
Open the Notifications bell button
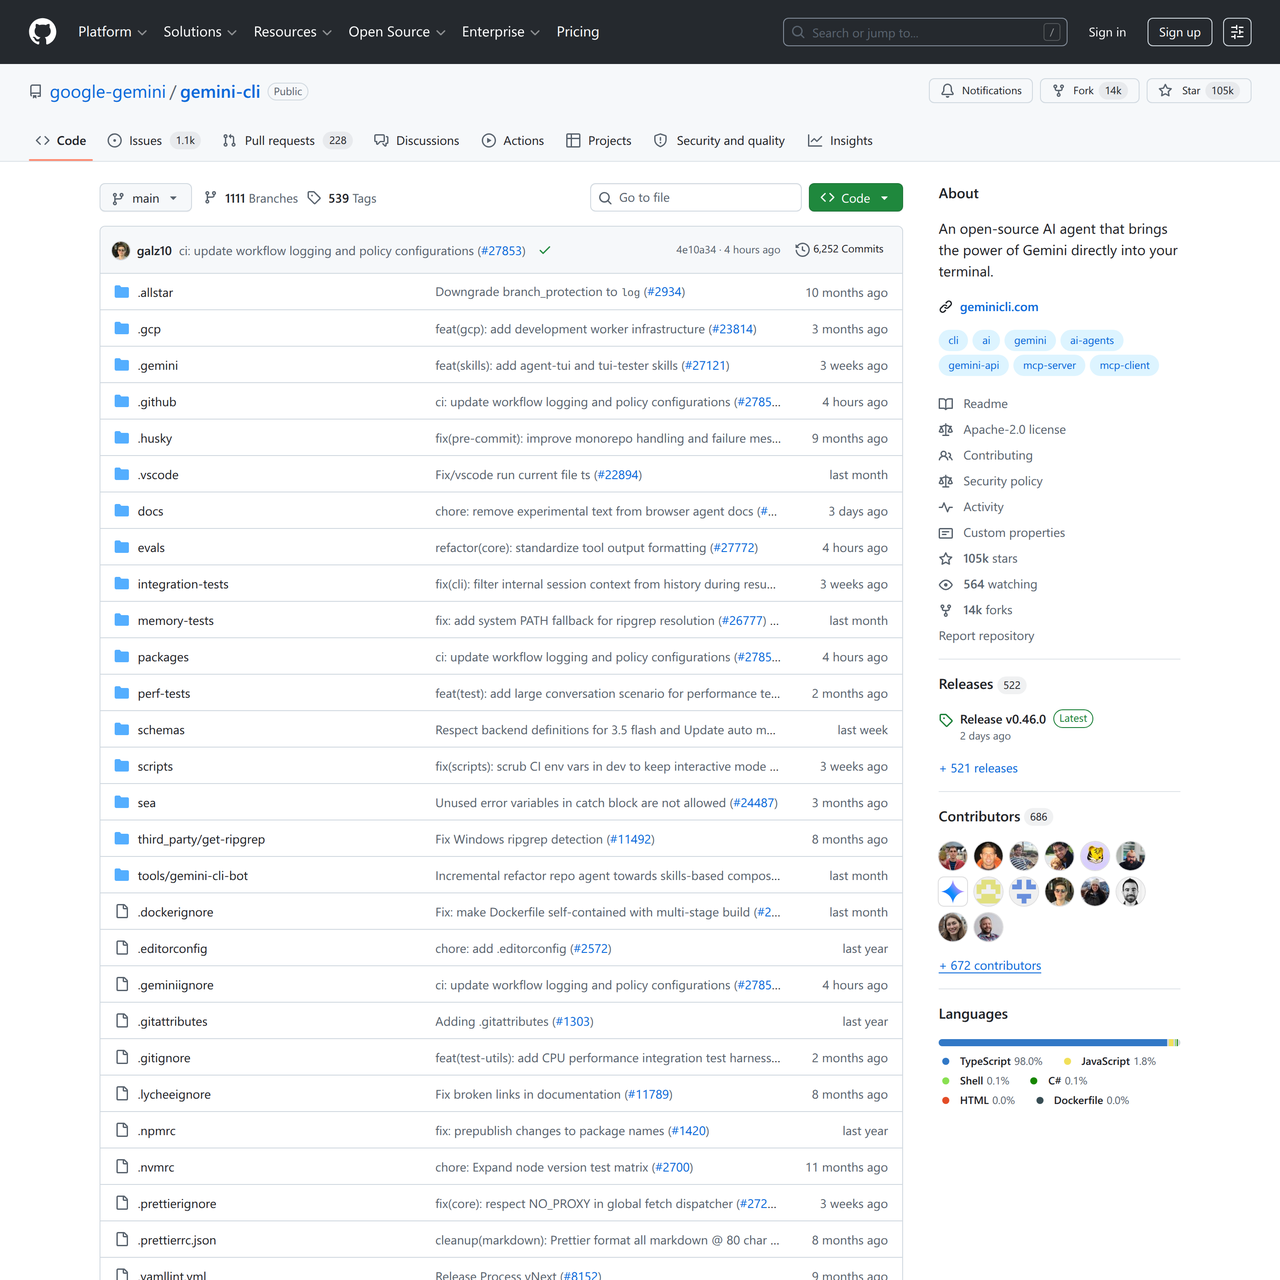[982, 91]
